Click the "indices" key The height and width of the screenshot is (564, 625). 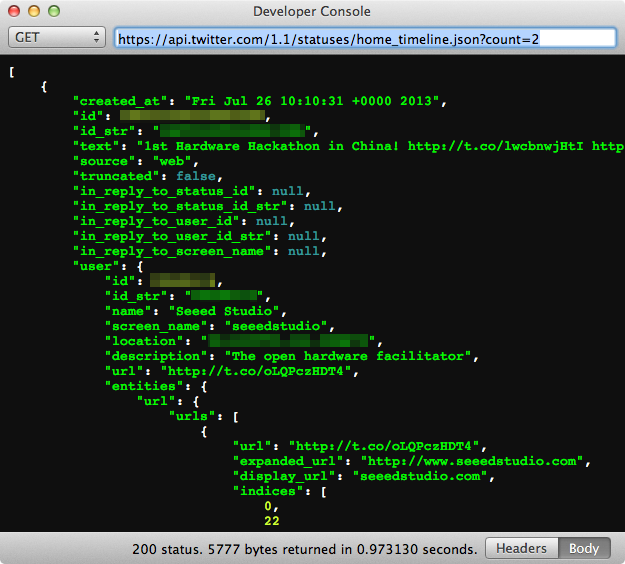tap(268, 491)
